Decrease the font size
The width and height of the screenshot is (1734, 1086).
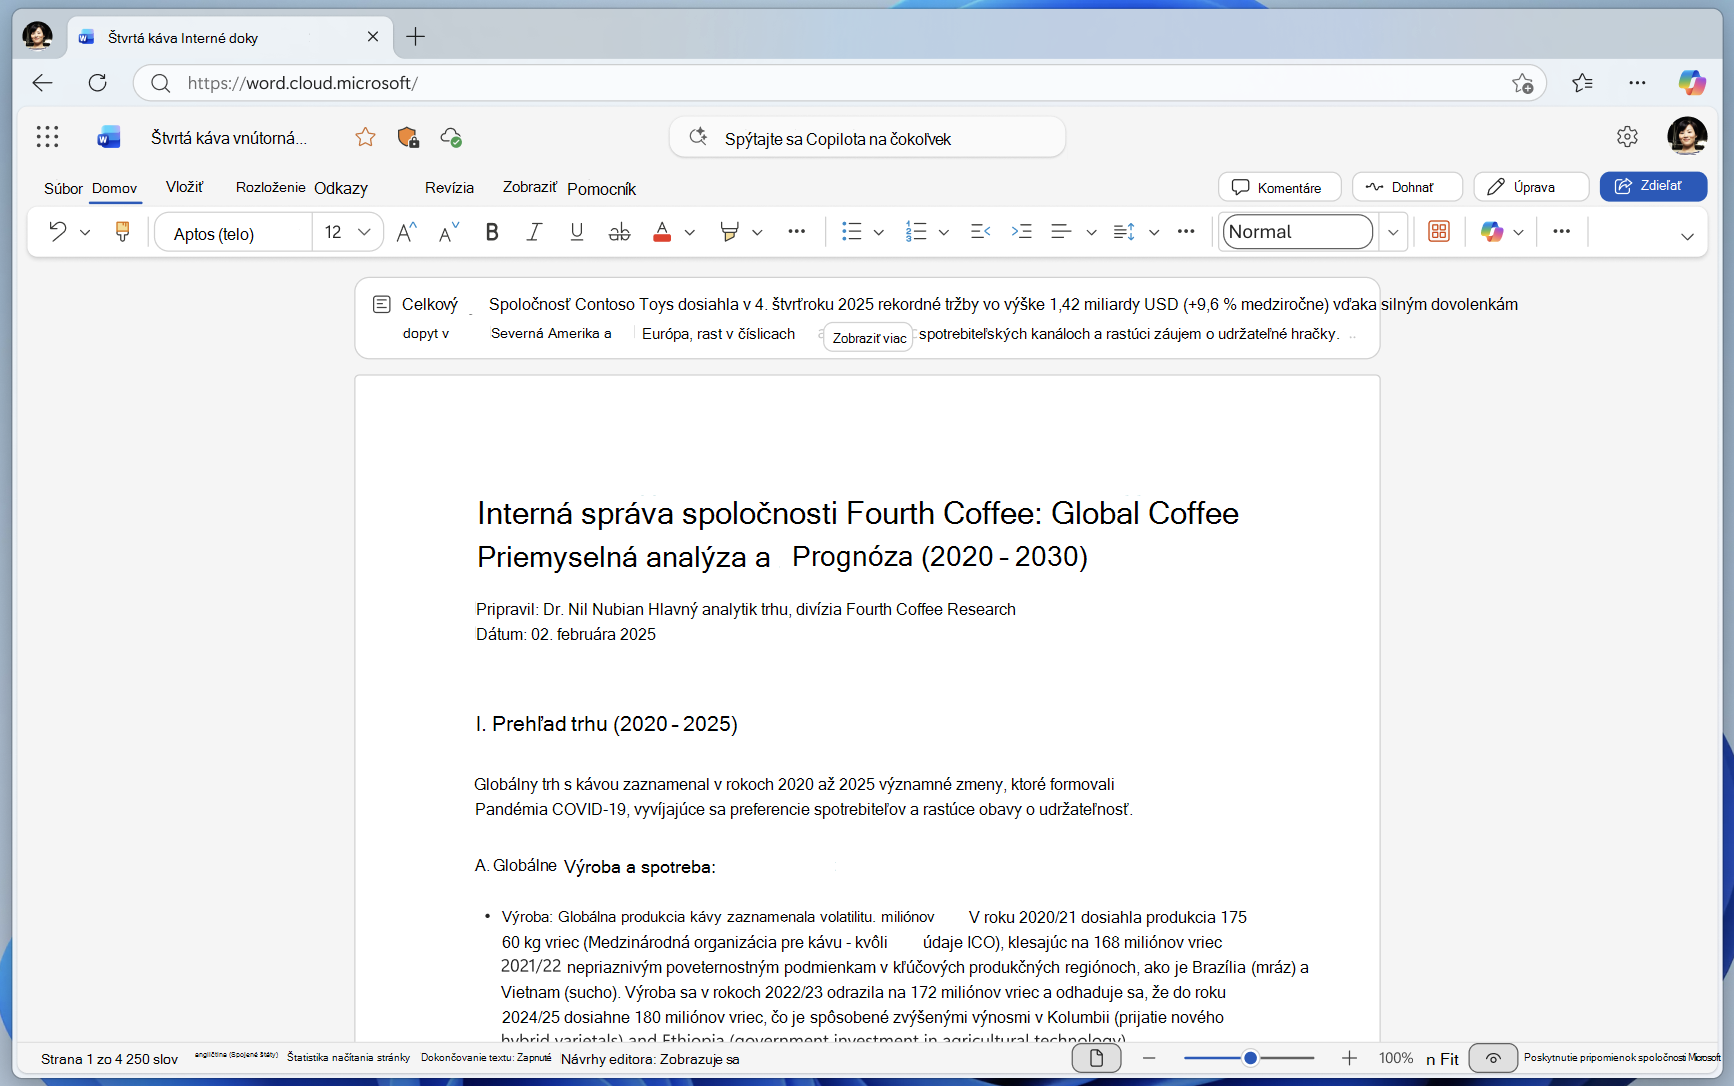[449, 232]
